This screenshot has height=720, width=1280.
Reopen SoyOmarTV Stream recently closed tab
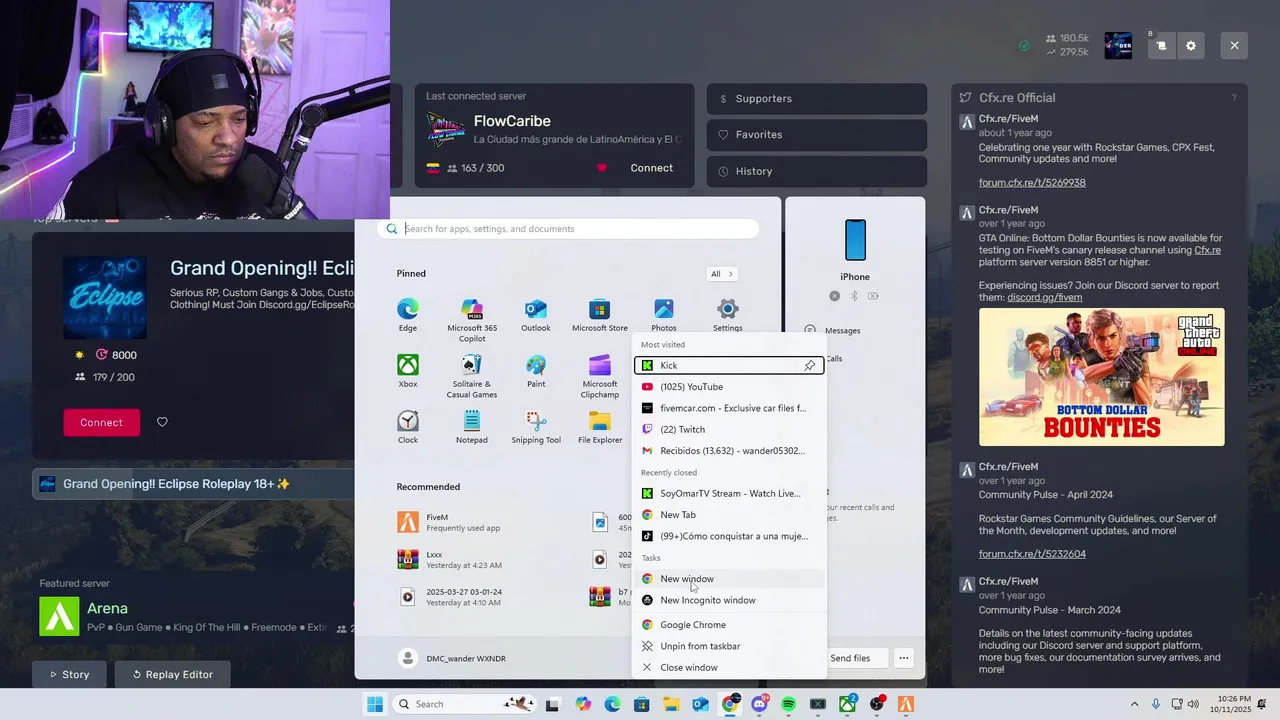[x=729, y=493]
